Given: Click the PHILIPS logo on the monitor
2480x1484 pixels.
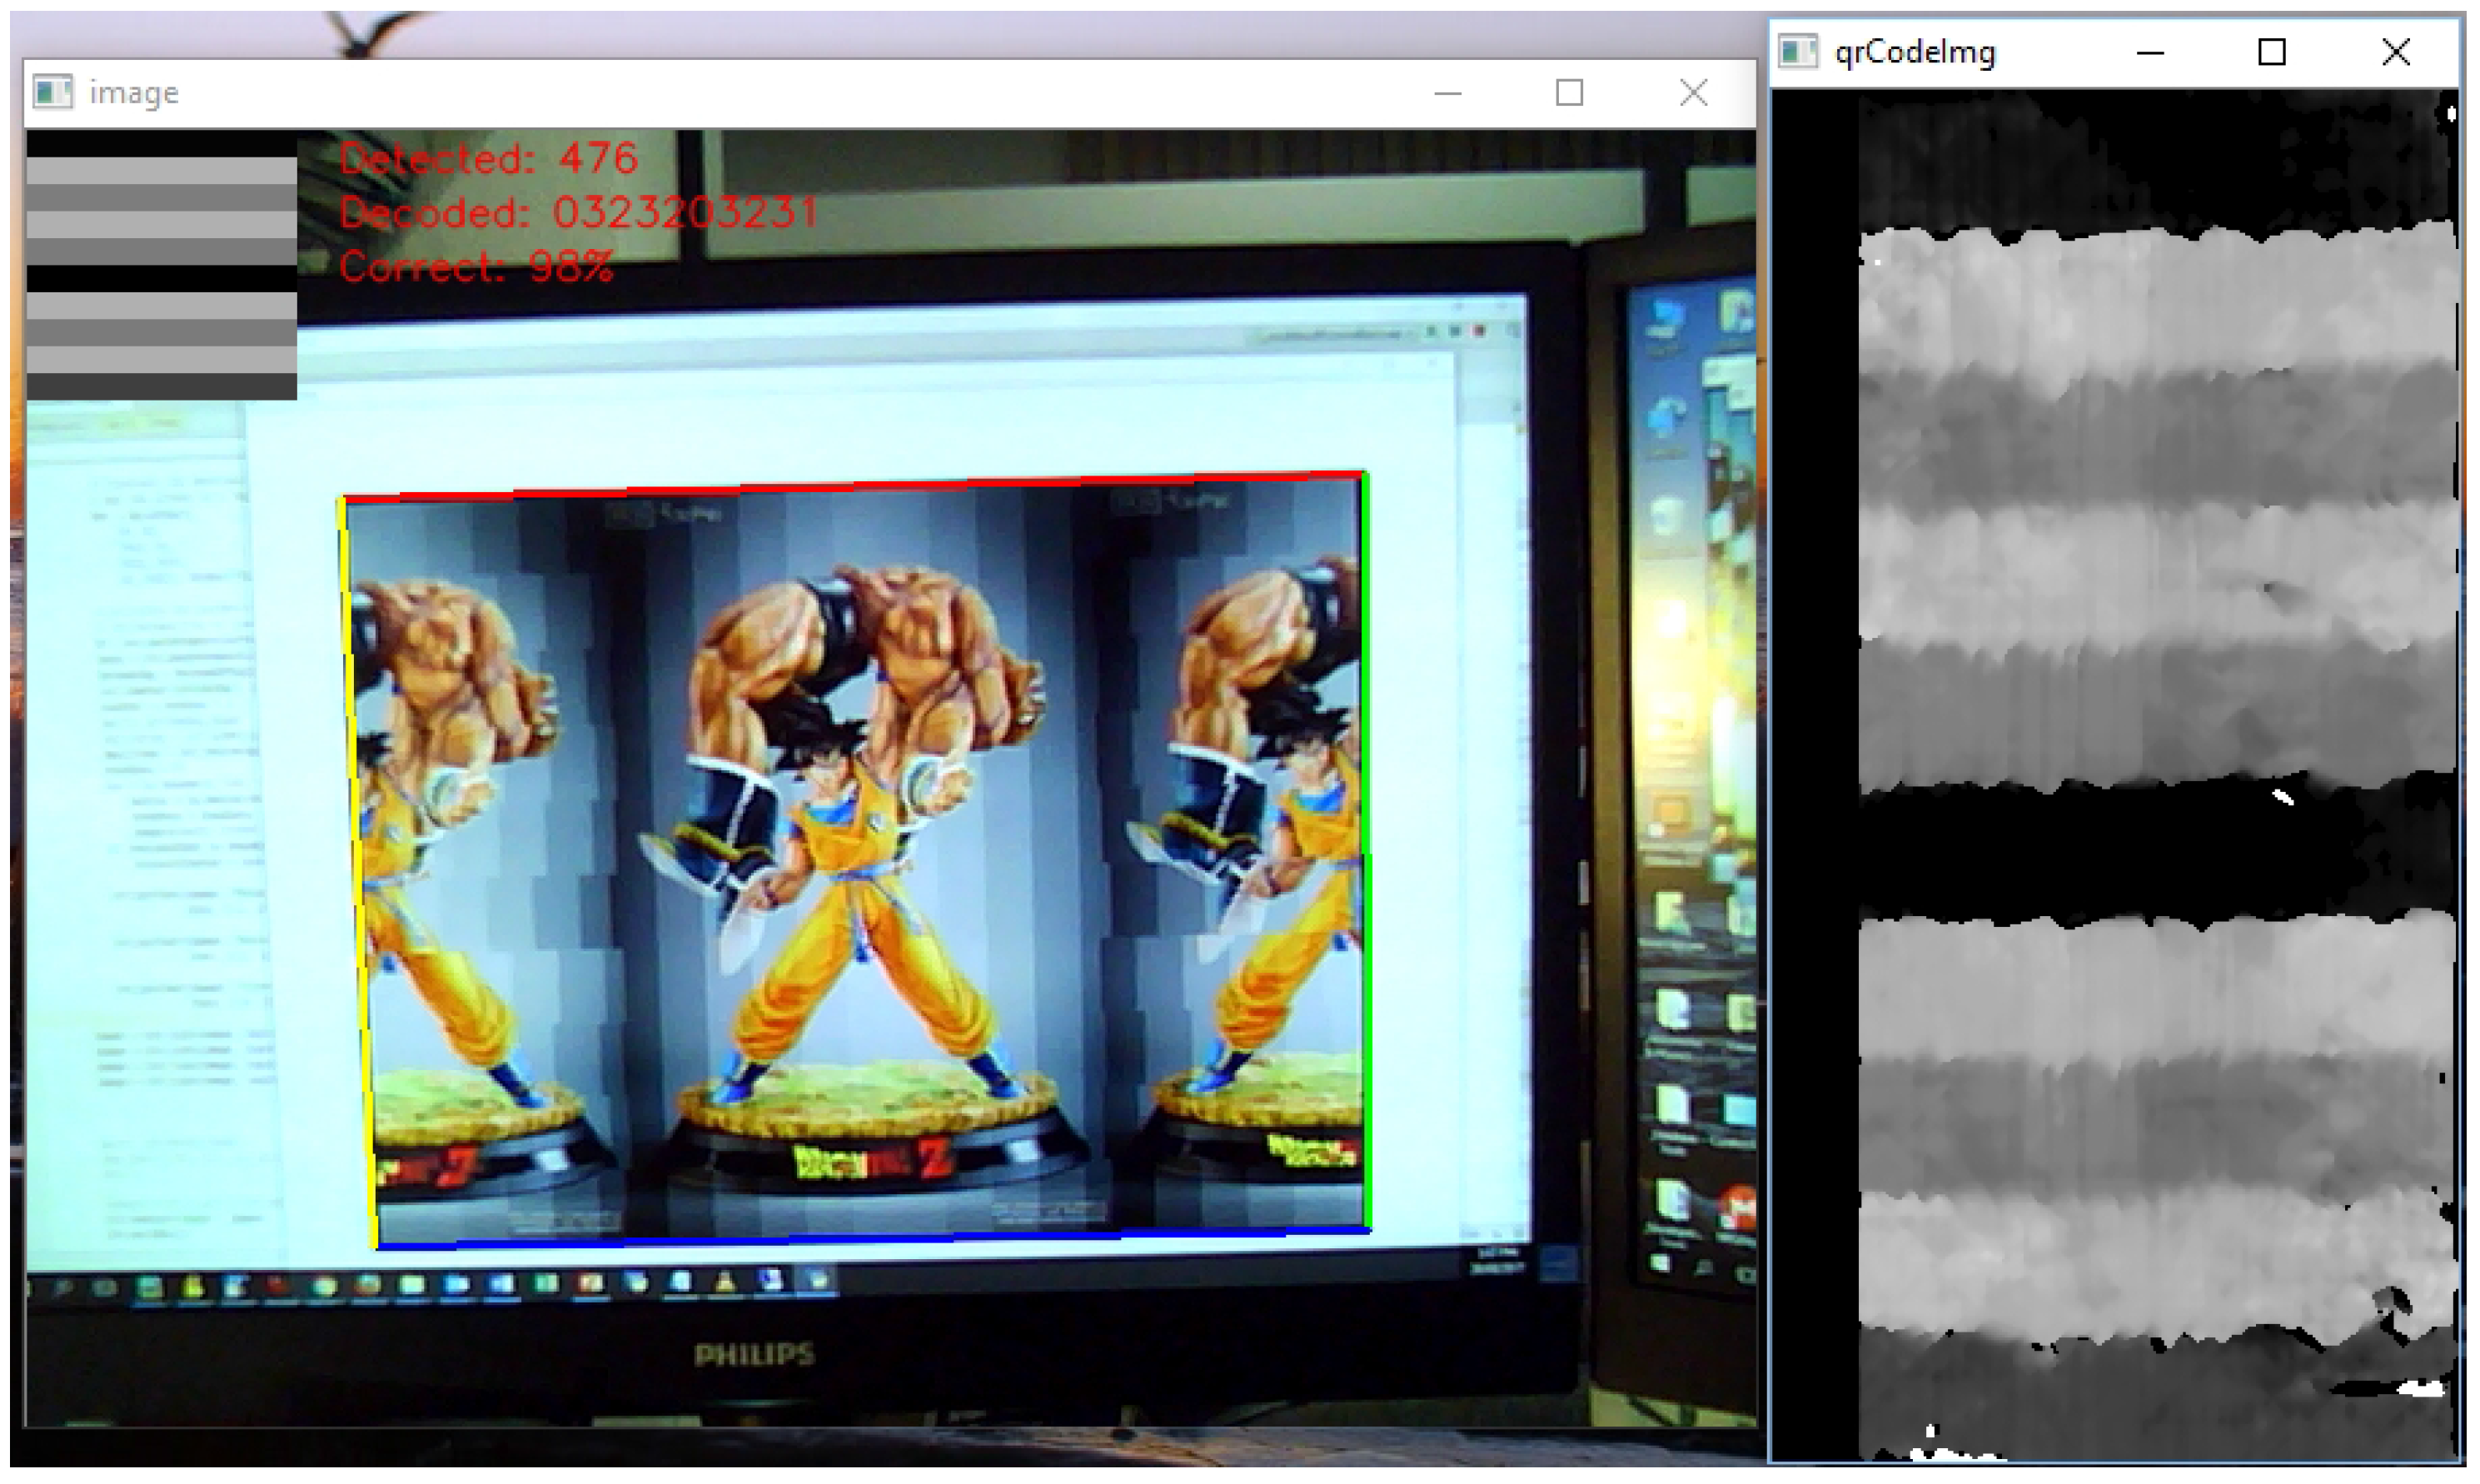Looking at the screenshot, I should (754, 1355).
